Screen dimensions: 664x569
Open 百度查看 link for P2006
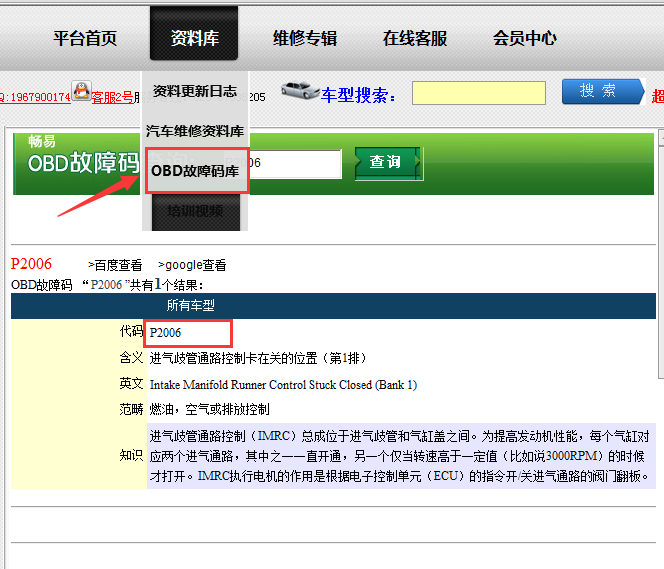(115, 265)
